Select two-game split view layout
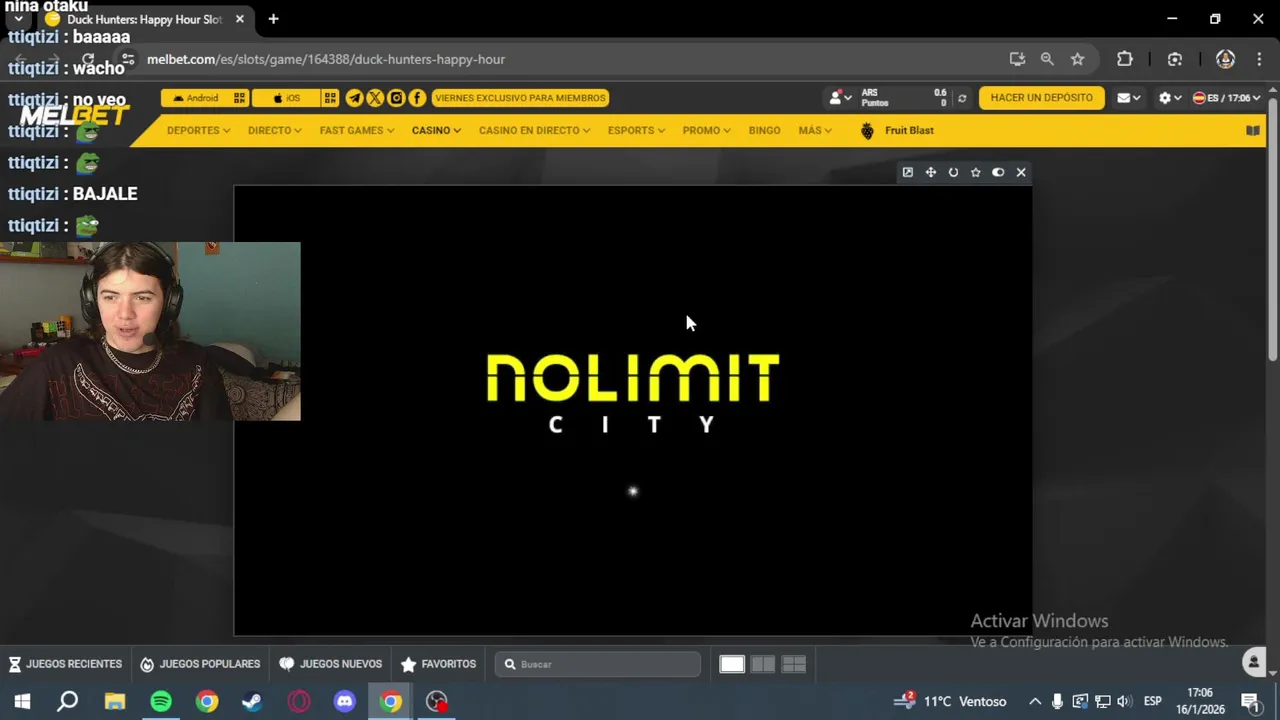The height and width of the screenshot is (720, 1280). click(x=763, y=664)
